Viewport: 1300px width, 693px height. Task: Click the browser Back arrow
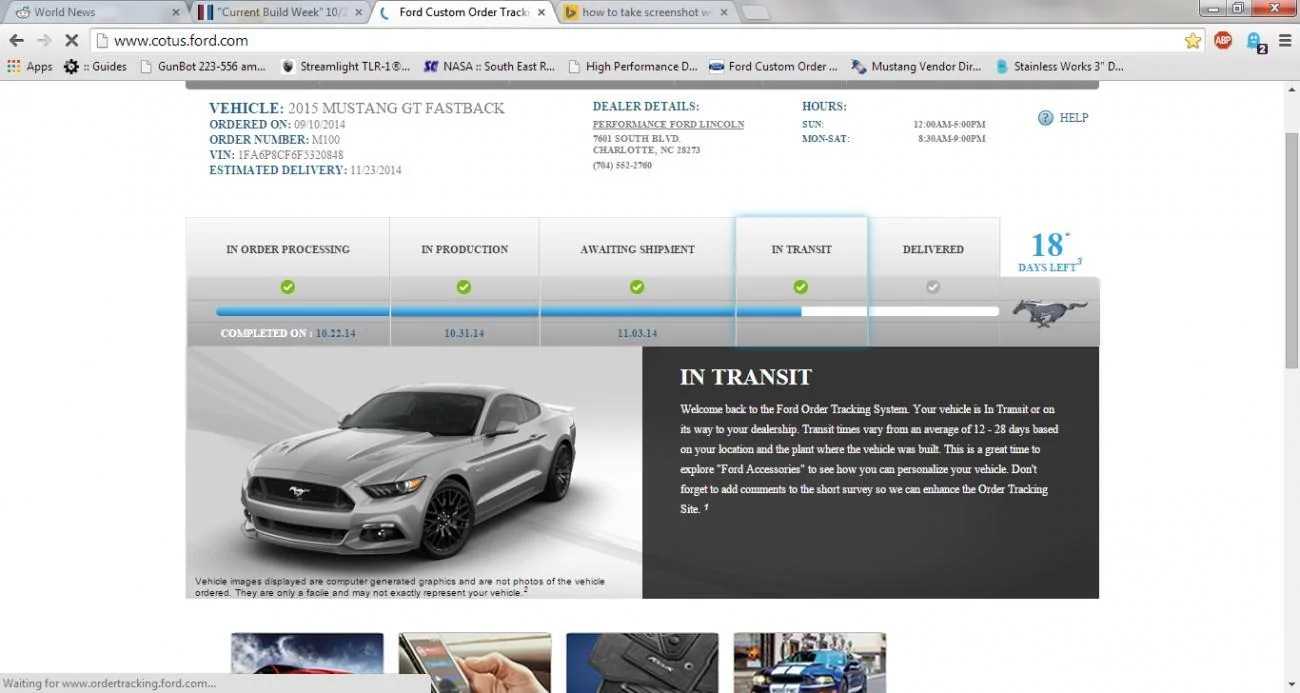click(x=16, y=41)
